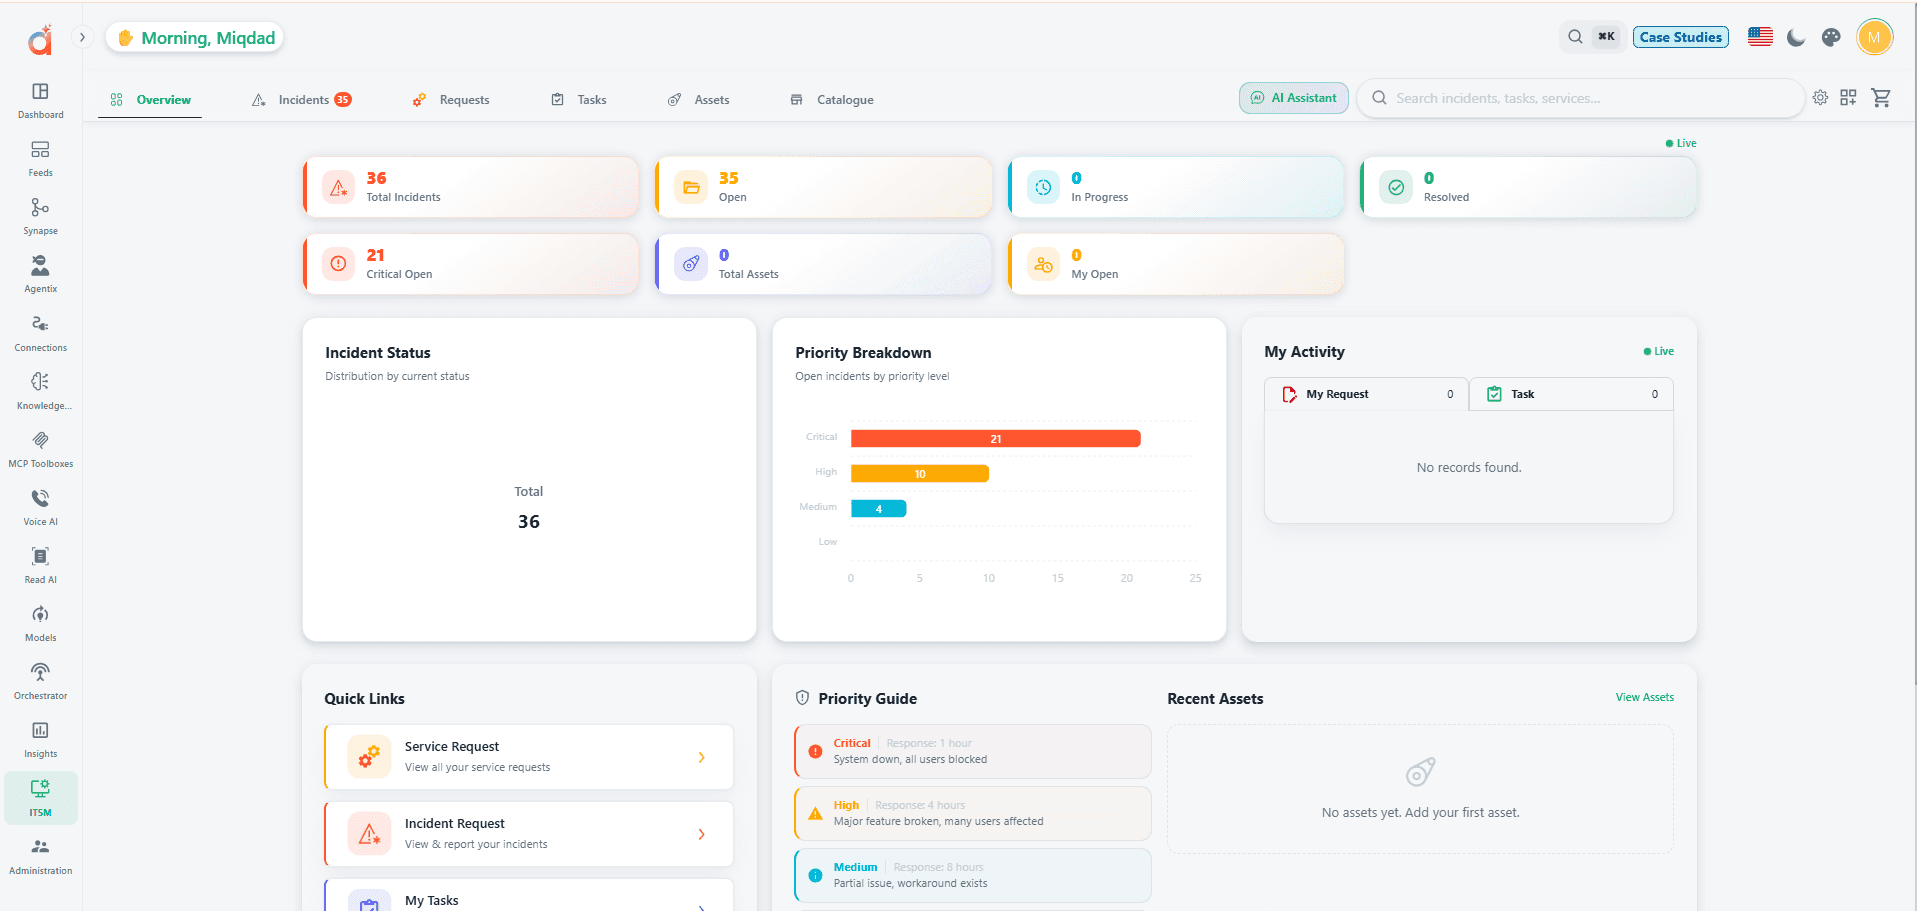Select the Task activity tab
Viewport: 1917px width, 911px height.
click(x=1571, y=394)
